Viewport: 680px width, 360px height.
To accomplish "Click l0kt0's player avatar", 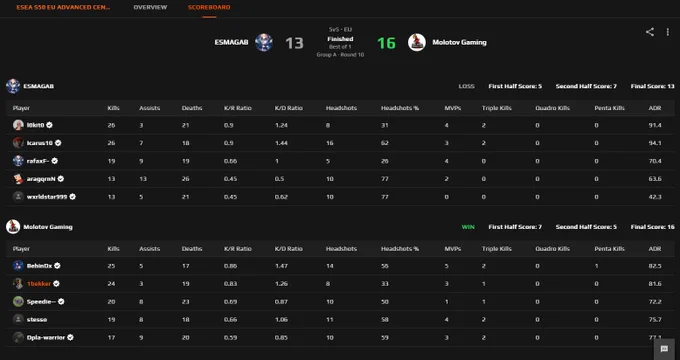I will coord(18,125).
